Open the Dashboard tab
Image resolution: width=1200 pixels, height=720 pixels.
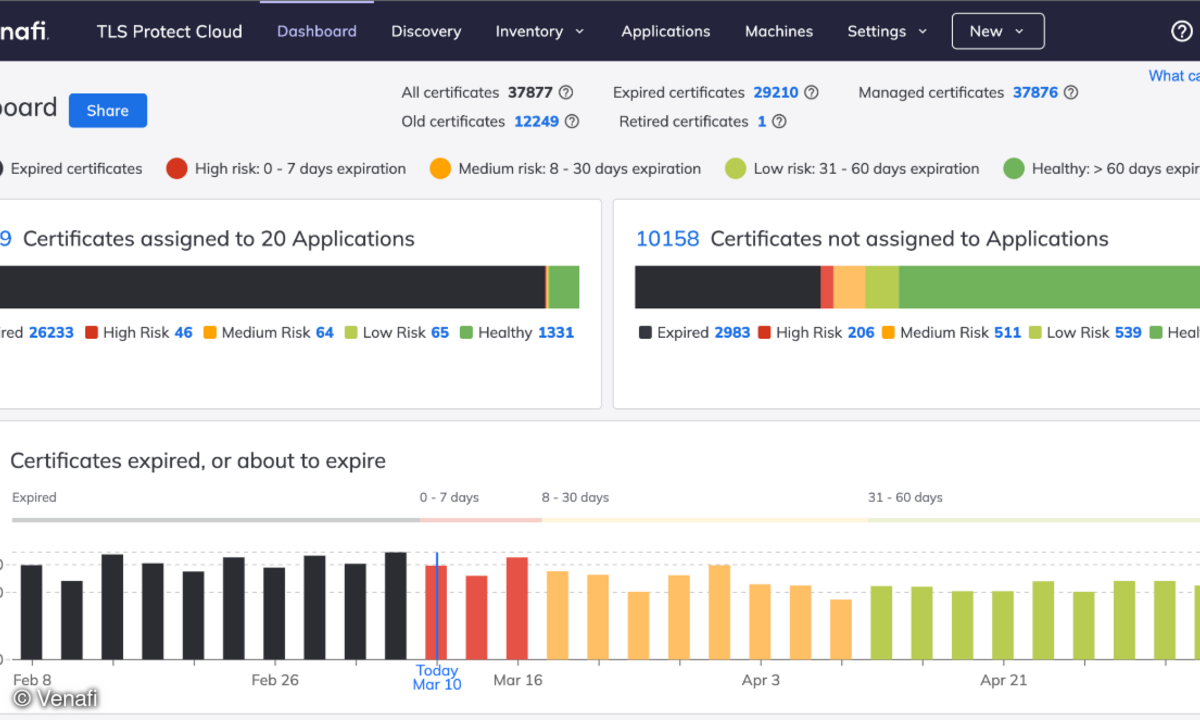[317, 31]
